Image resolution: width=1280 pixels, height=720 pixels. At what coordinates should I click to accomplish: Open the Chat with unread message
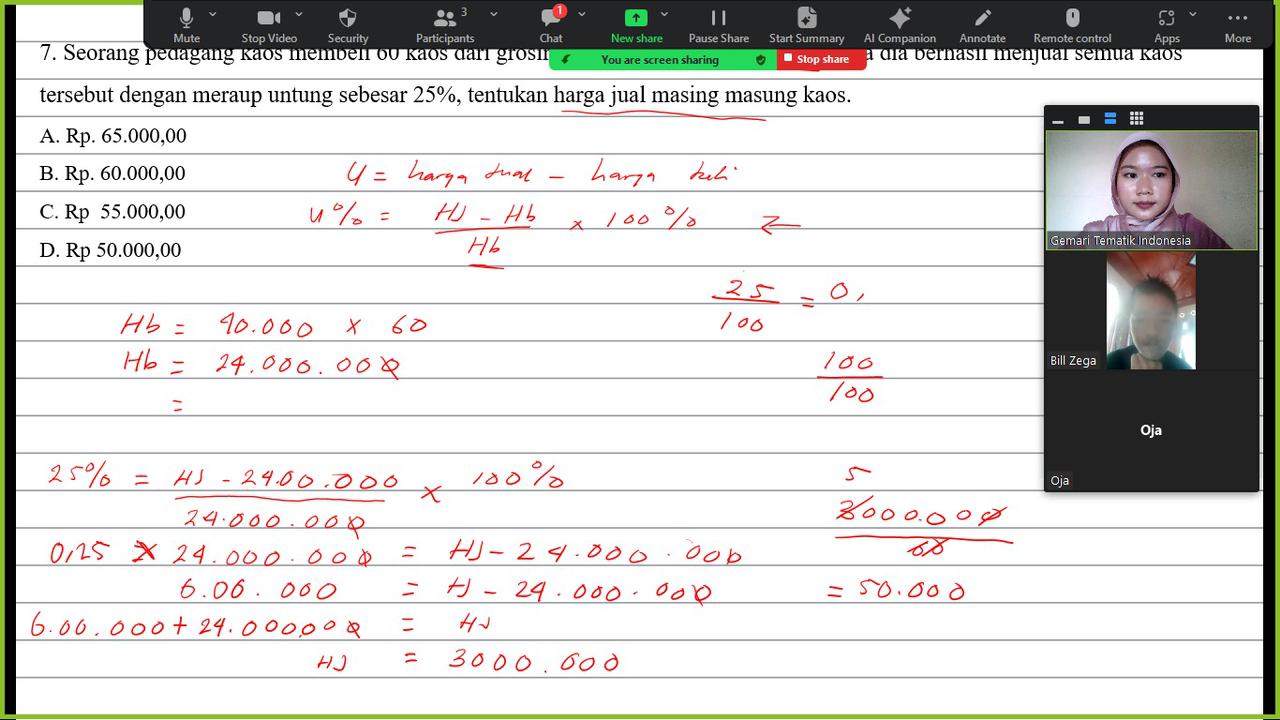click(x=551, y=18)
